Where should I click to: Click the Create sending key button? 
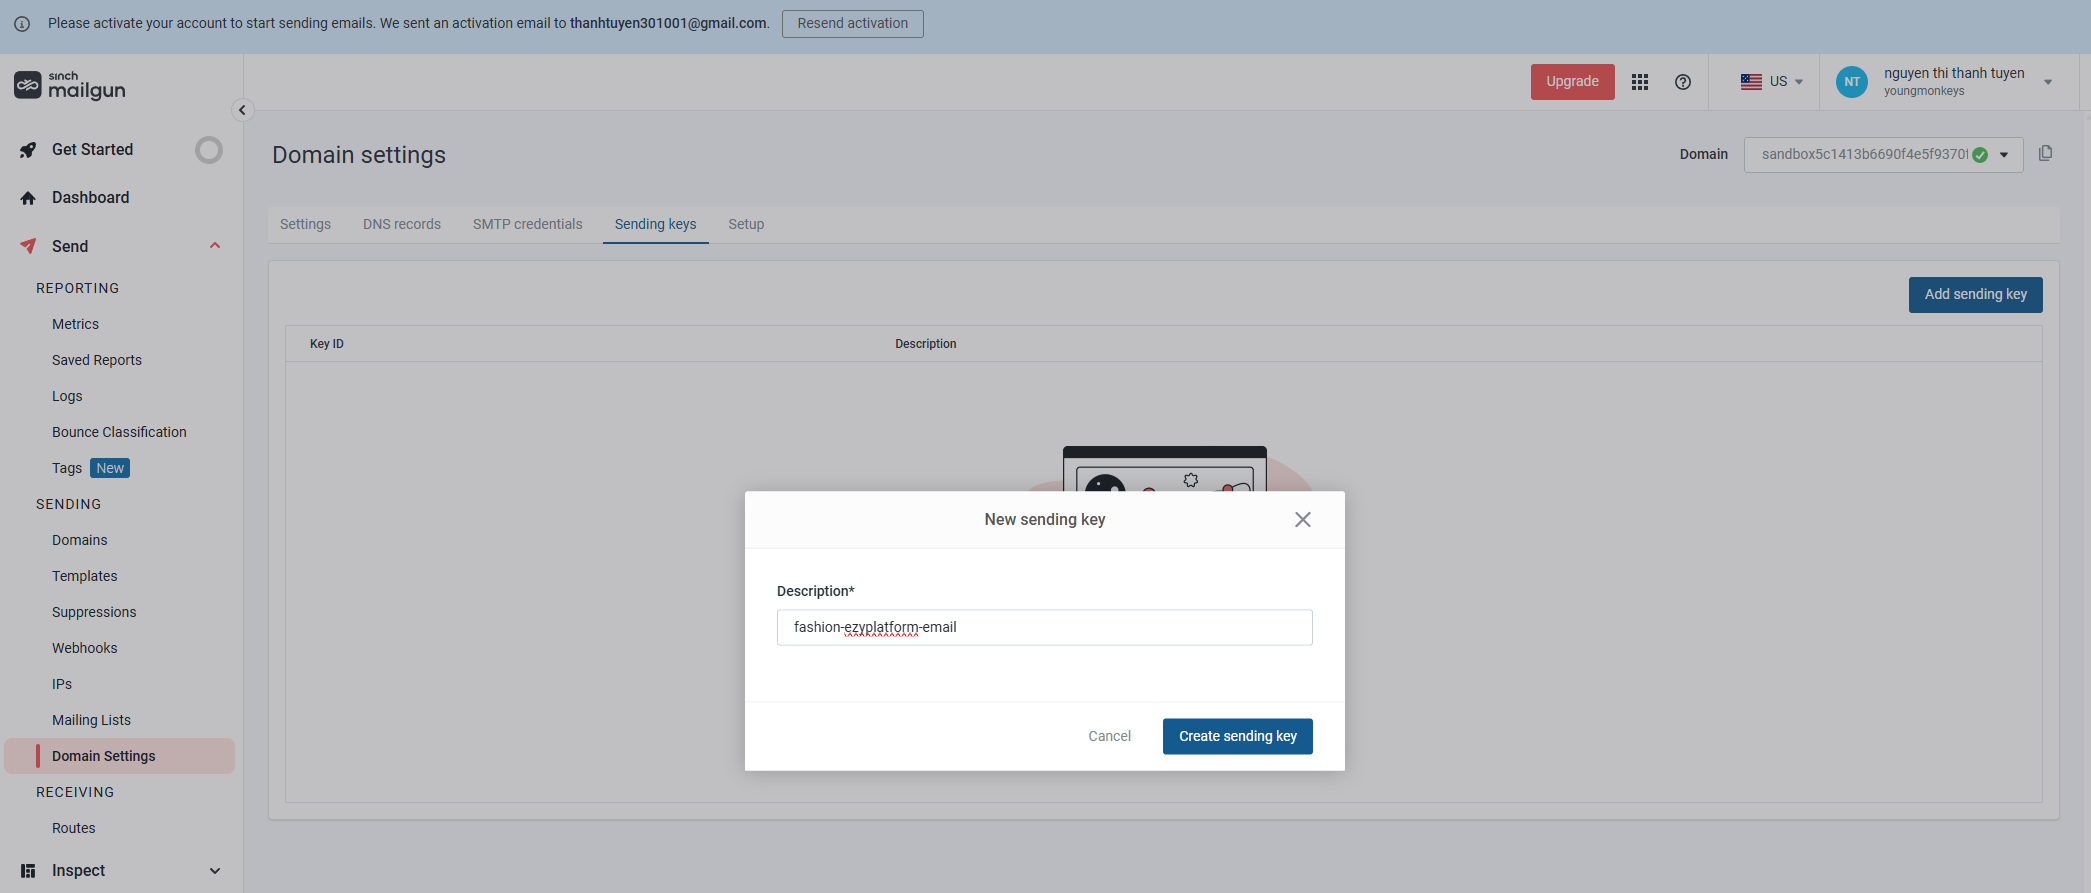(x=1237, y=736)
